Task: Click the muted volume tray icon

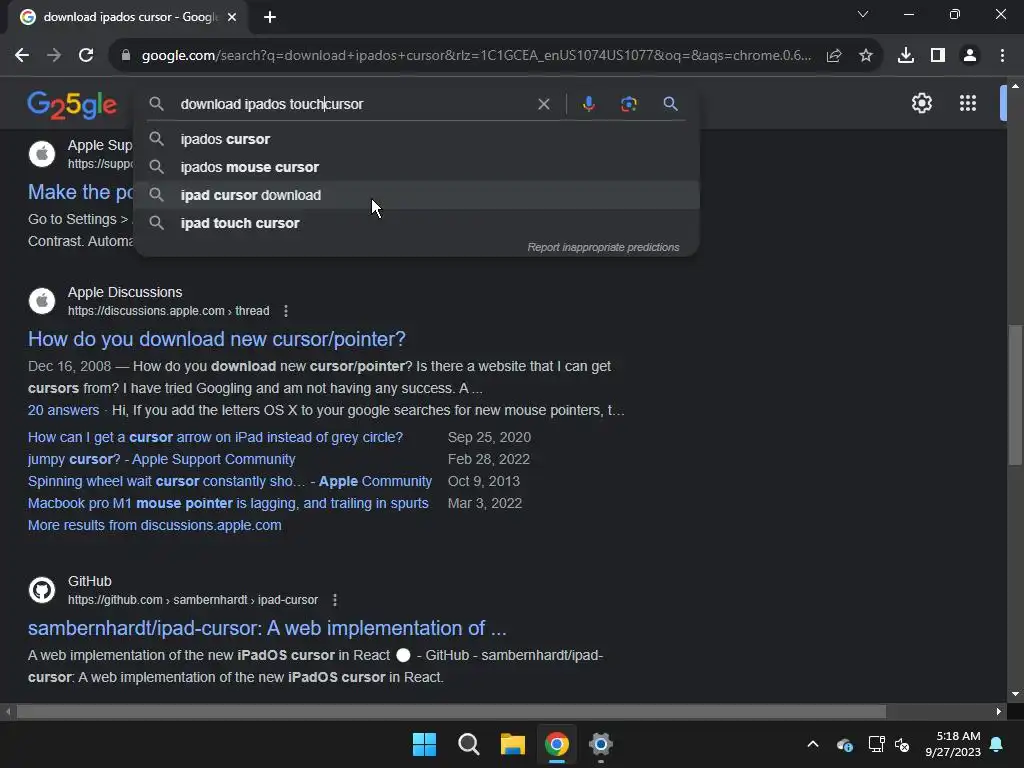Action: pos(903,744)
